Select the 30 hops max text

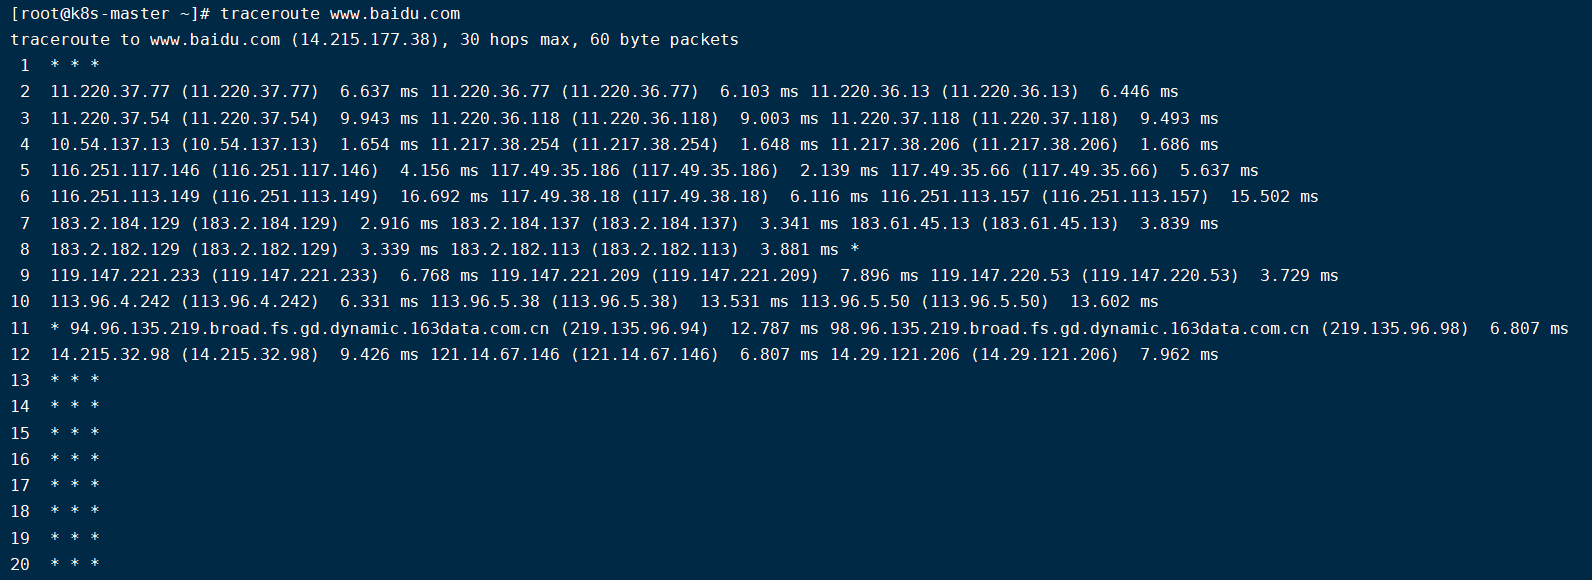tap(515, 40)
